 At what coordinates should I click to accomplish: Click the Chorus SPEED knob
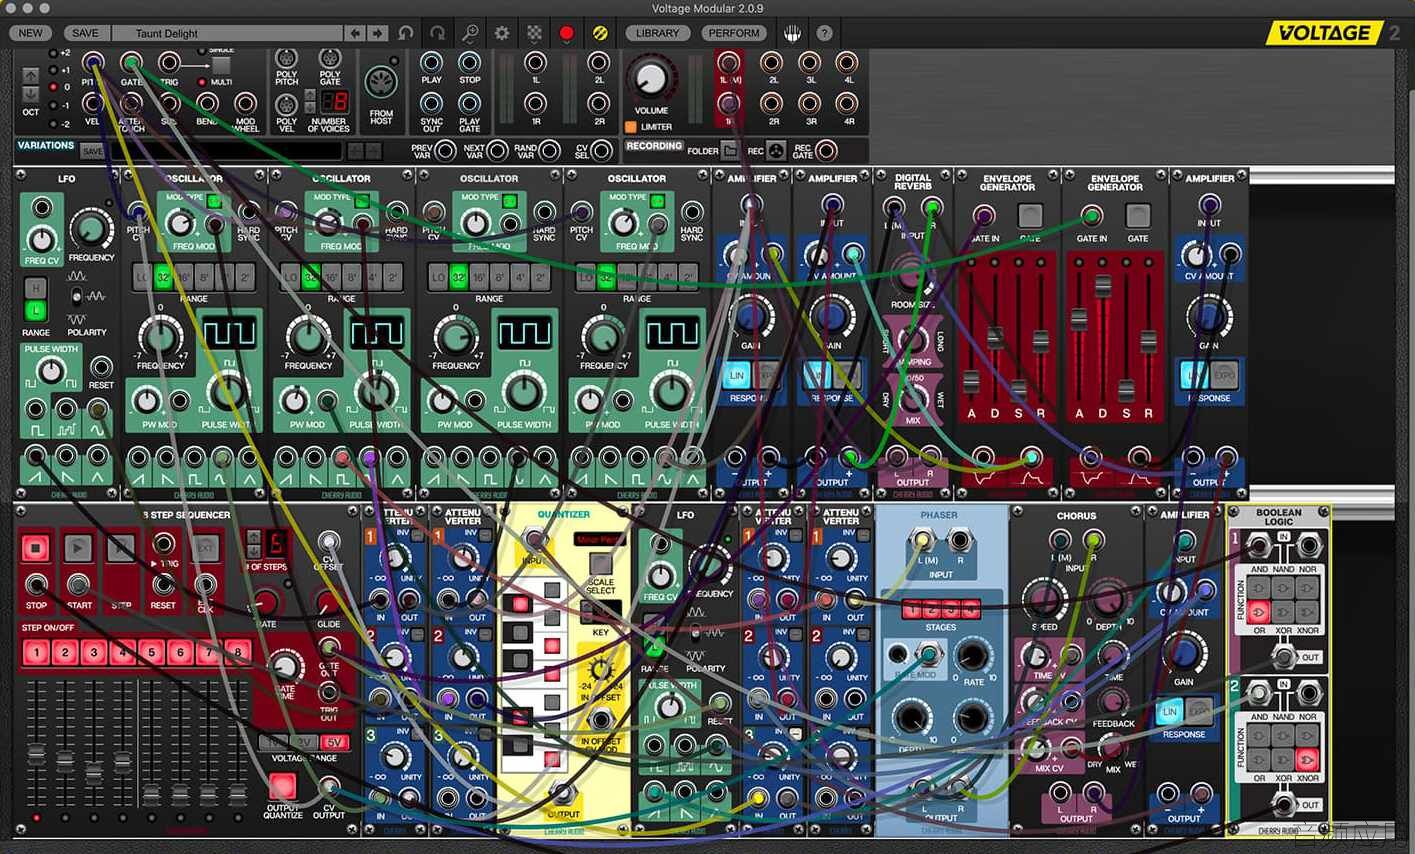pyautogui.click(x=1044, y=600)
